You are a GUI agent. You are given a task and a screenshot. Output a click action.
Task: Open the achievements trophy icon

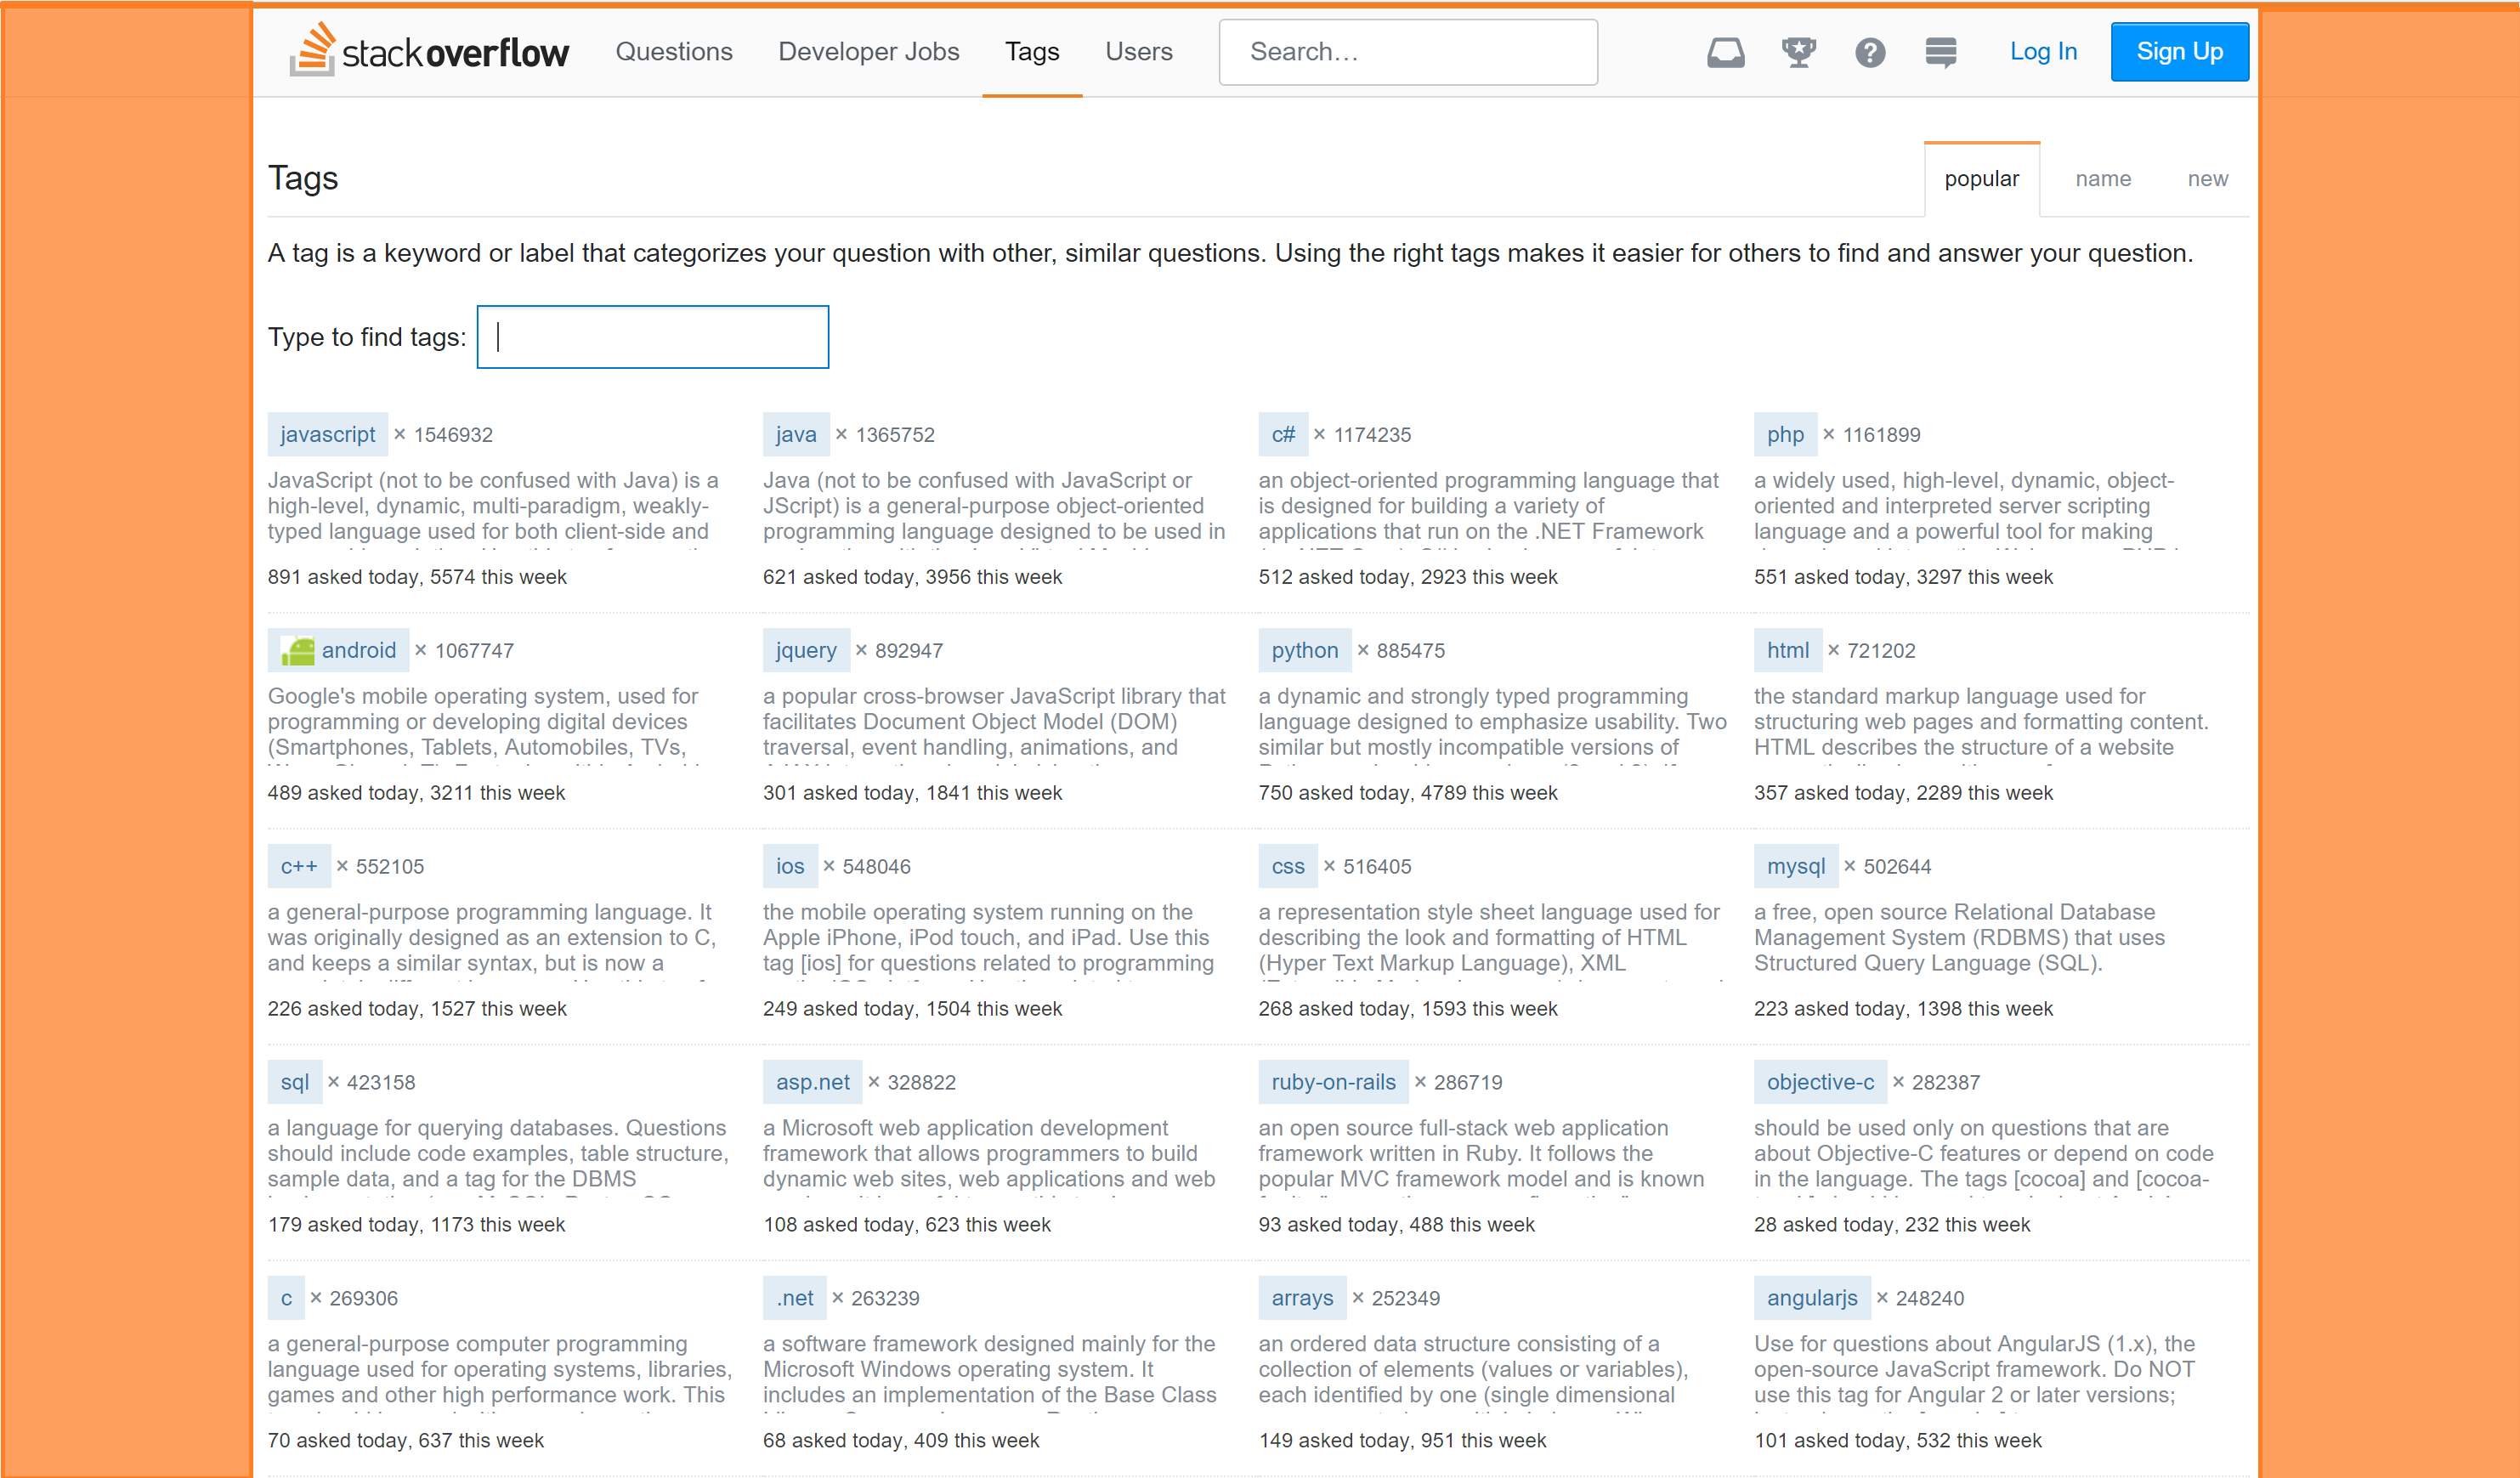coord(1798,52)
